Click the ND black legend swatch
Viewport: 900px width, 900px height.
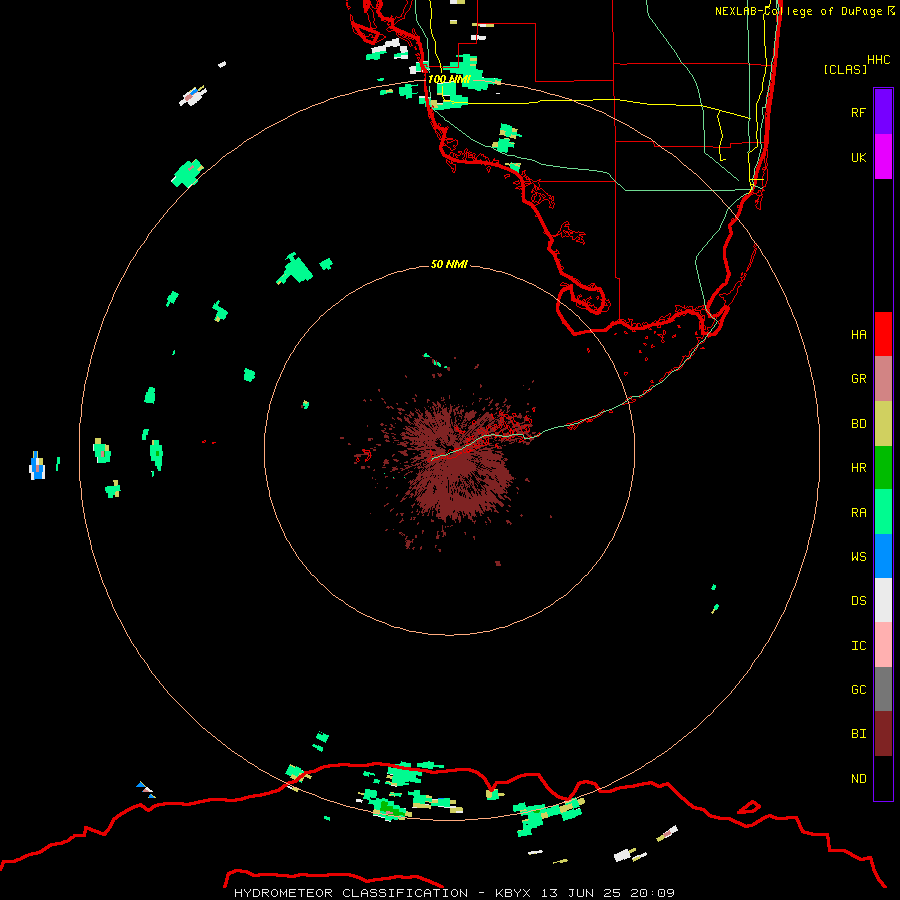pos(883,778)
